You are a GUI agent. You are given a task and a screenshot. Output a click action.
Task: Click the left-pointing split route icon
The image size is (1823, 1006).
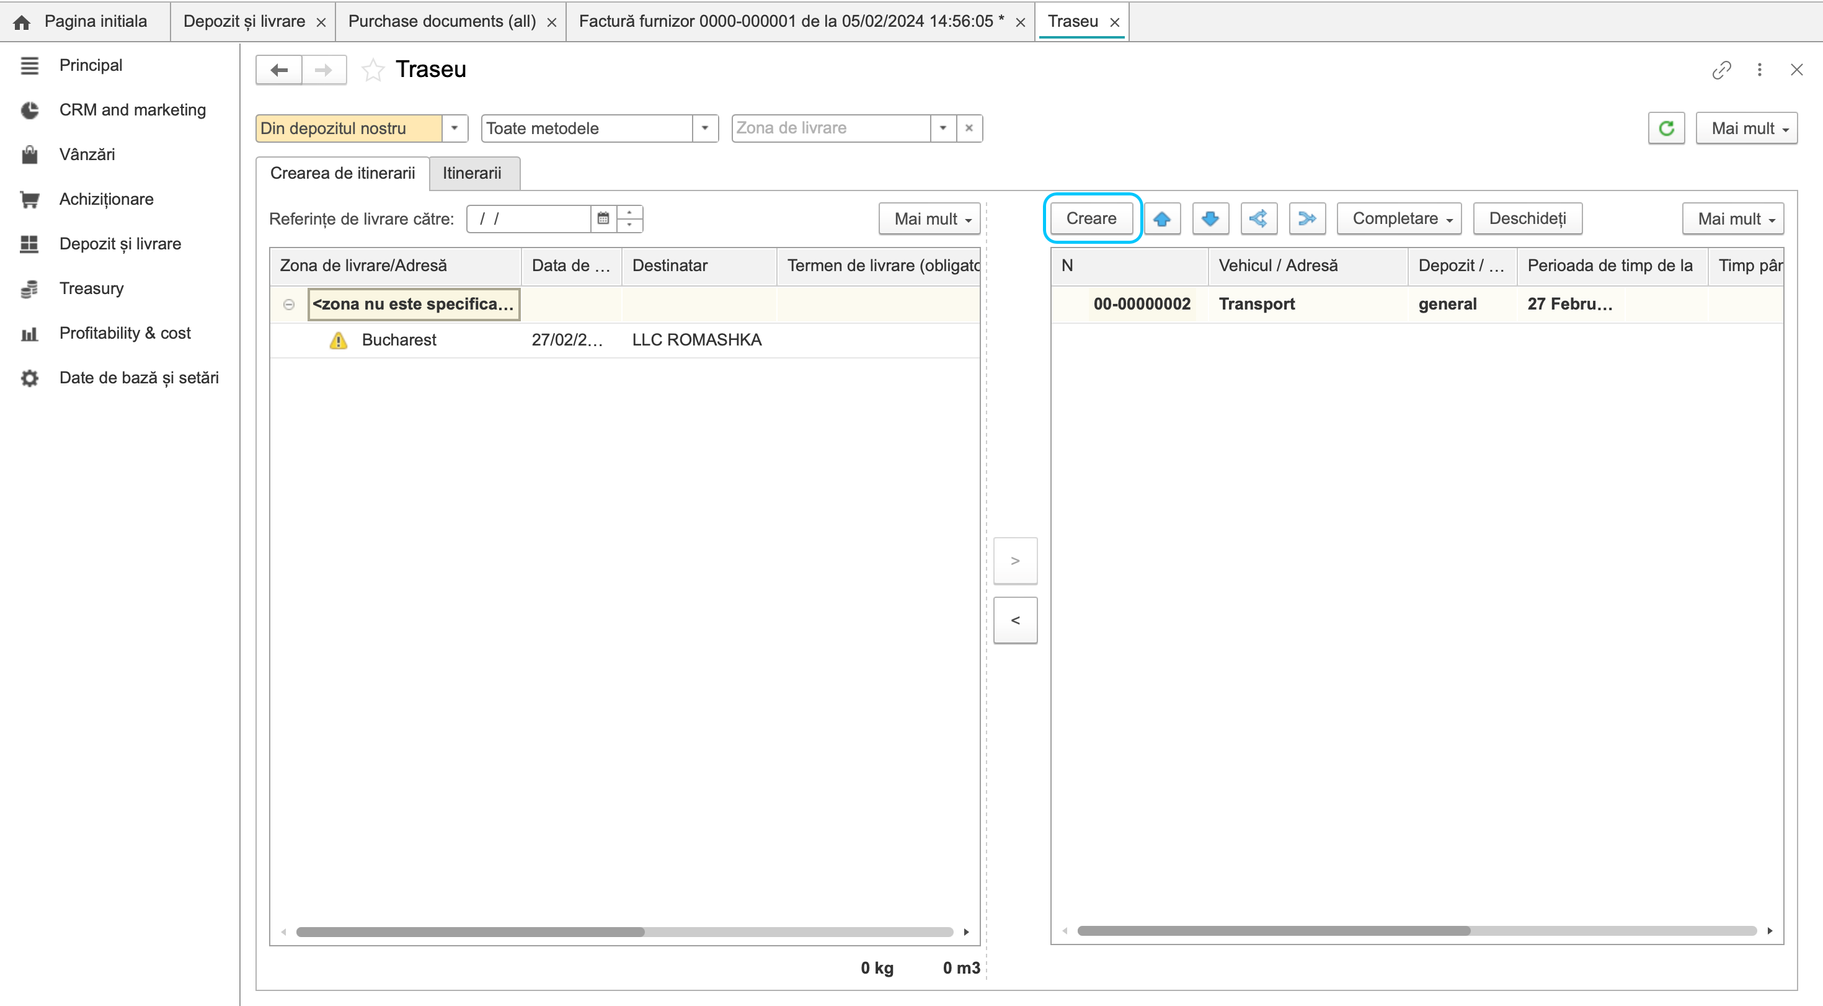pos(1259,219)
